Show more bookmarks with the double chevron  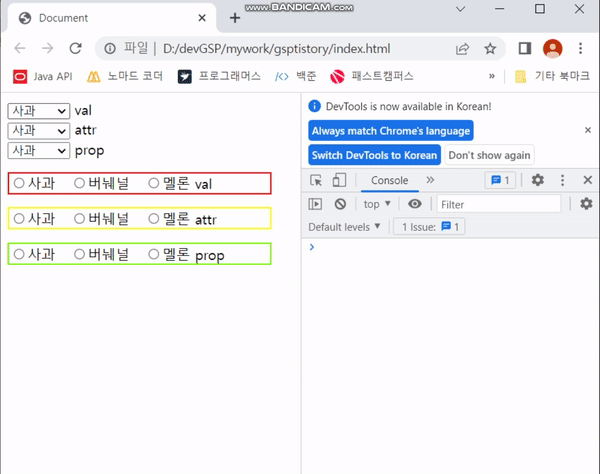(x=492, y=76)
